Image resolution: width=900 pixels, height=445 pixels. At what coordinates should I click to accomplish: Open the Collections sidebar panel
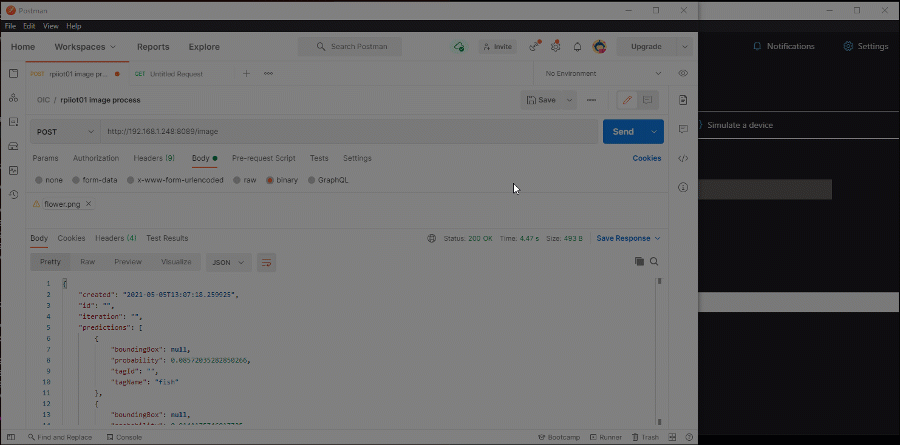pyautogui.click(x=14, y=73)
